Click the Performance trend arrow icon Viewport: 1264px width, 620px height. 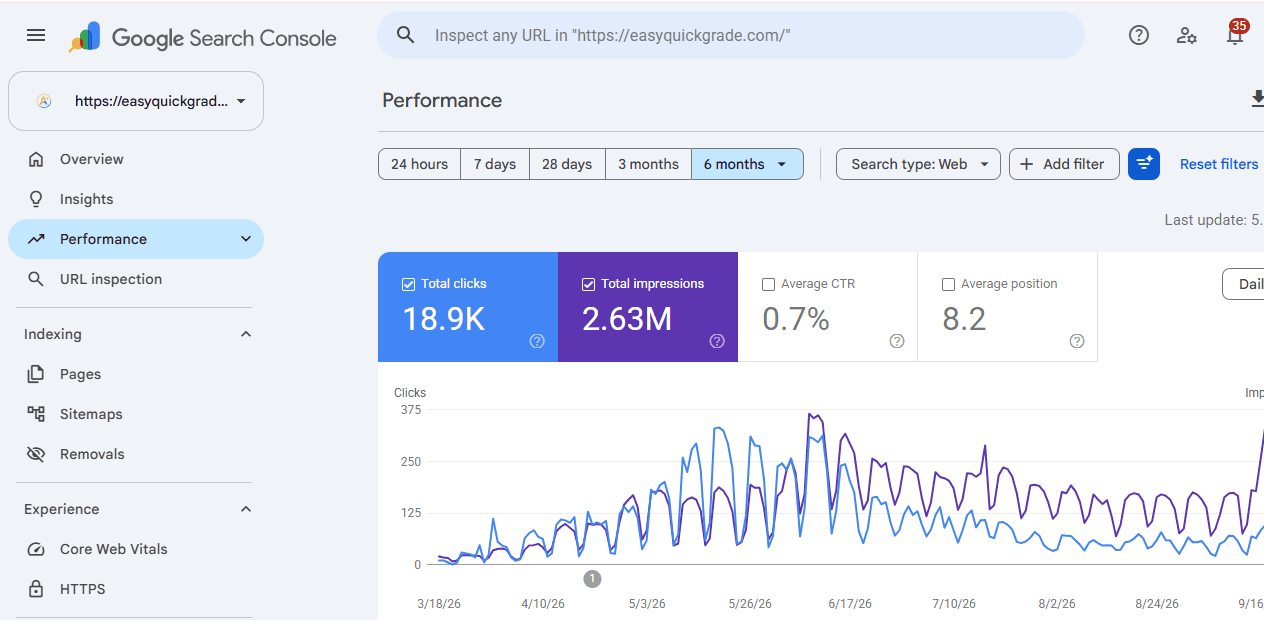pyautogui.click(x=36, y=239)
